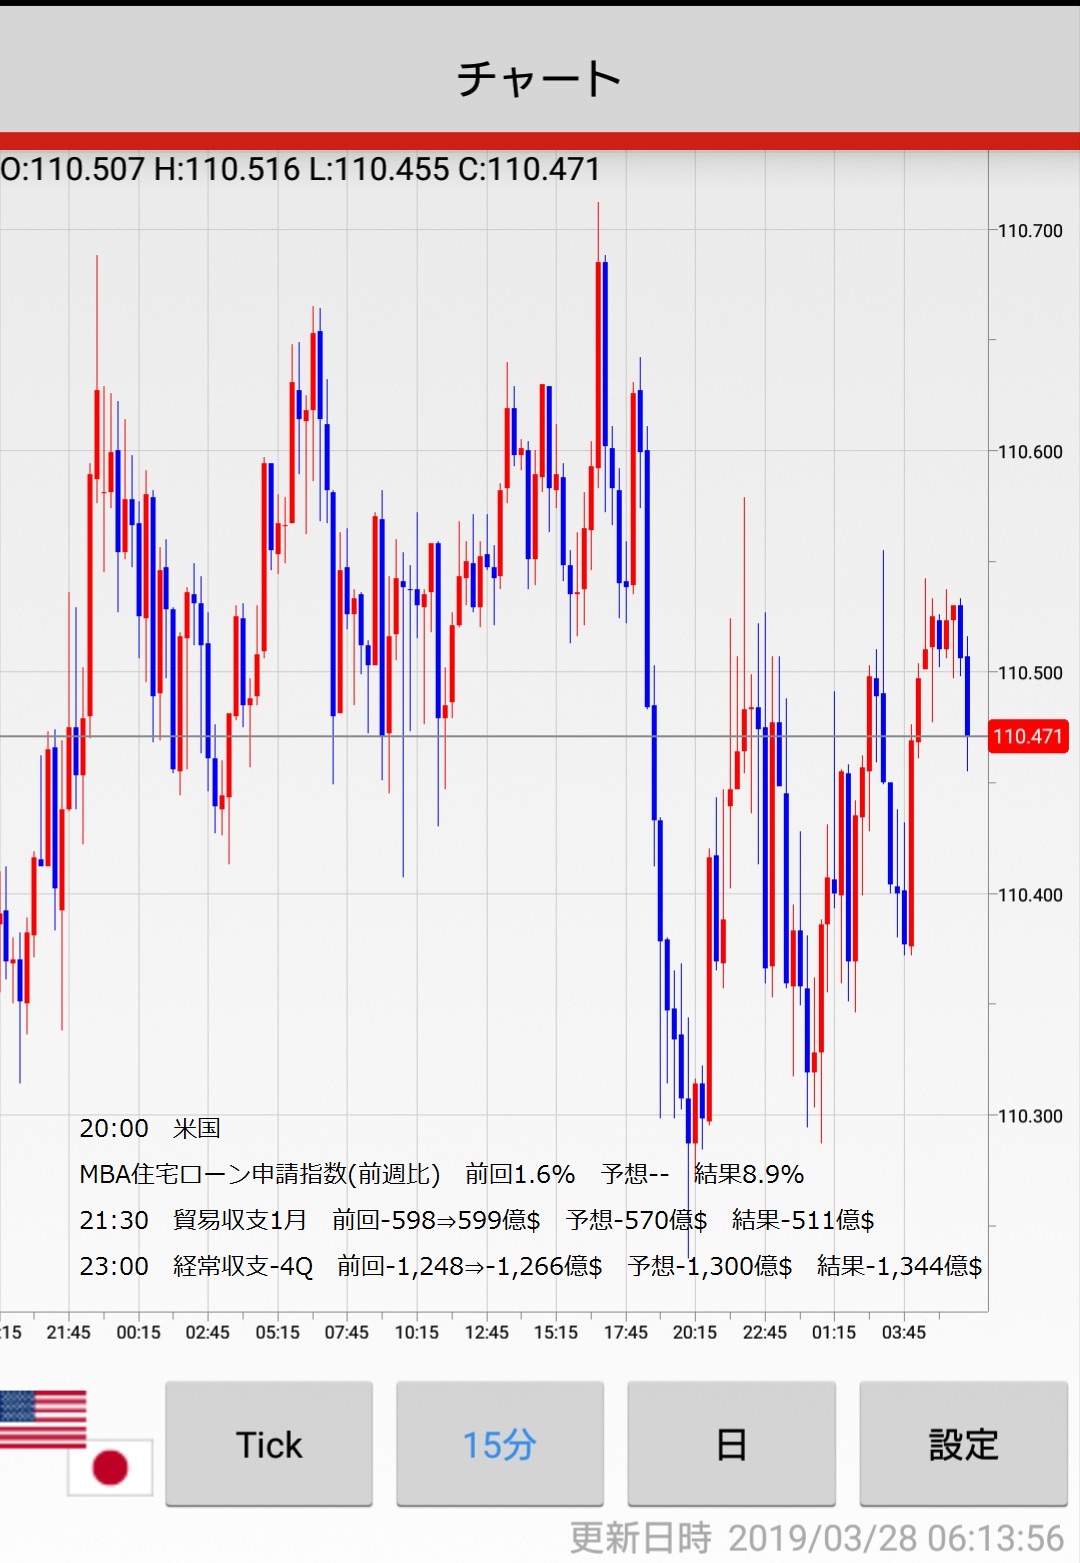Tap the 03:45 time axis label
Screen dimensions: 1080x1563
pyautogui.click(x=903, y=1332)
